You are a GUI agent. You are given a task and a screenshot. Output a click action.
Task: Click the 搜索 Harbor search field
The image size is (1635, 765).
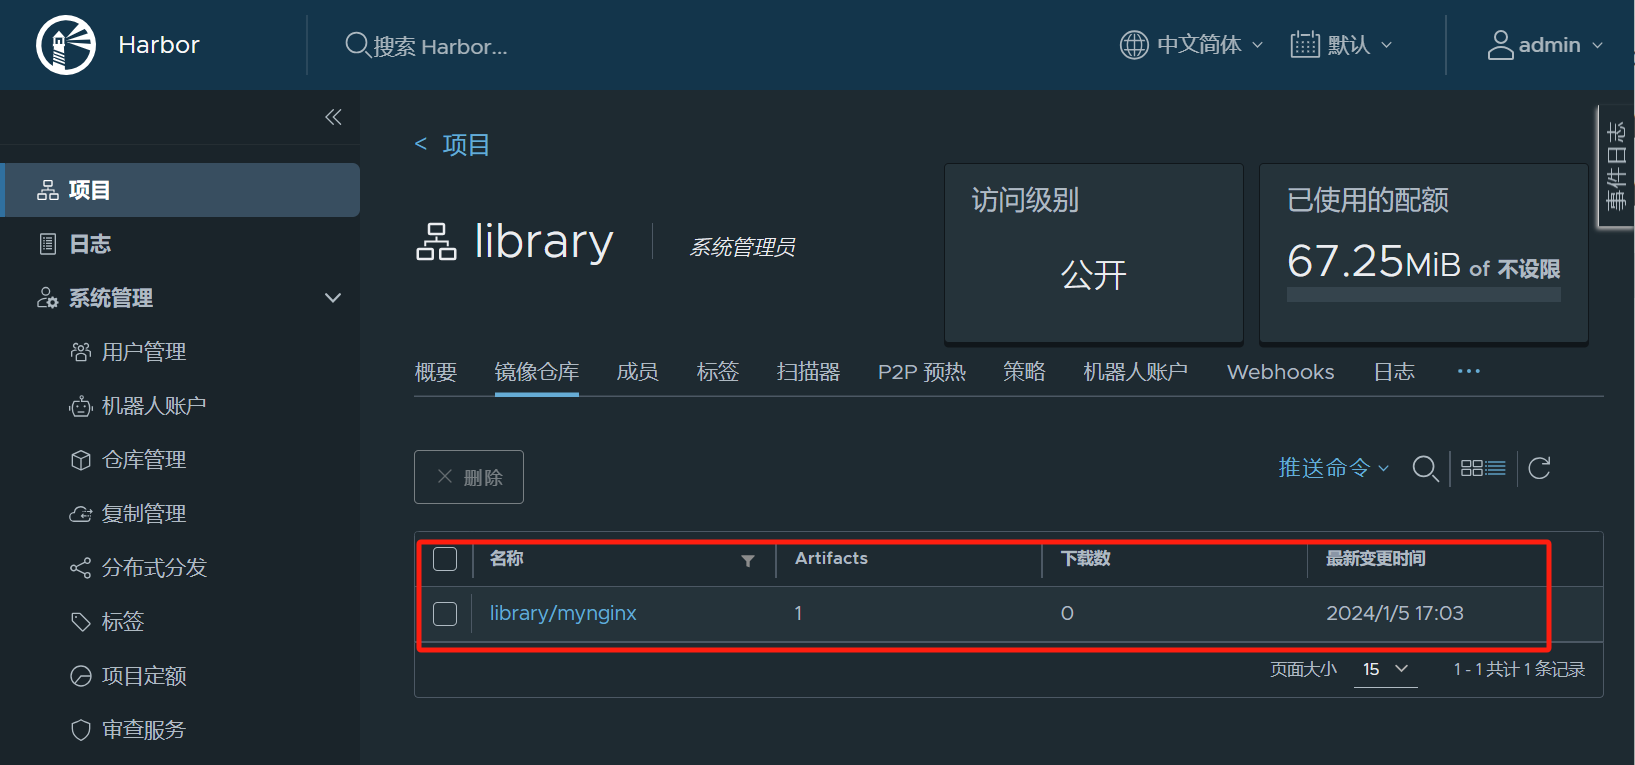(x=440, y=46)
